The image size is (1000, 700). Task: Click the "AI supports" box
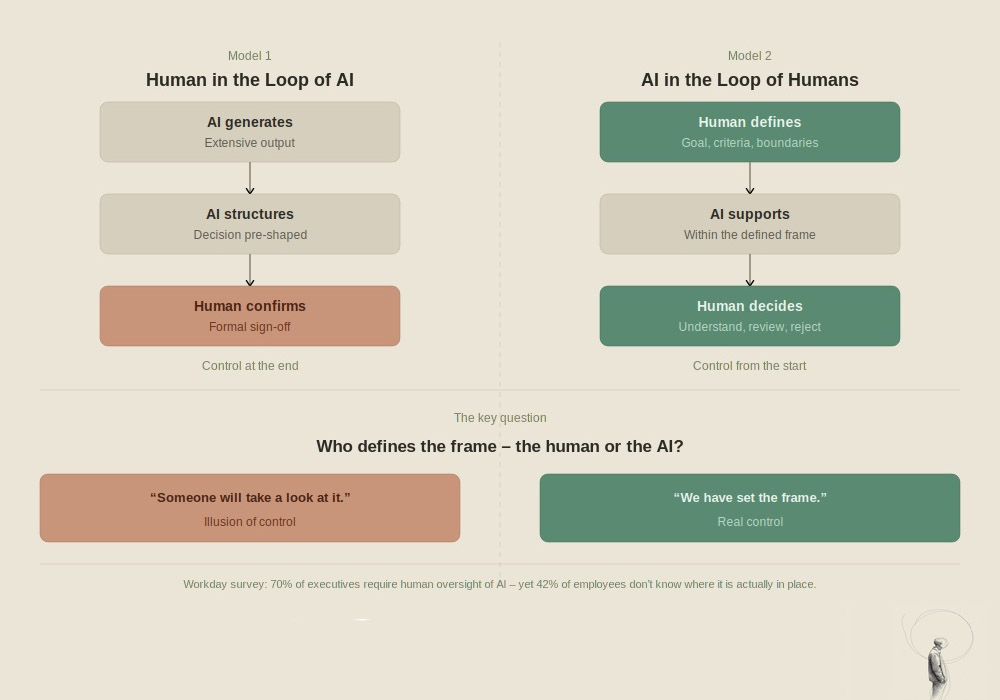[x=750, y=224]
